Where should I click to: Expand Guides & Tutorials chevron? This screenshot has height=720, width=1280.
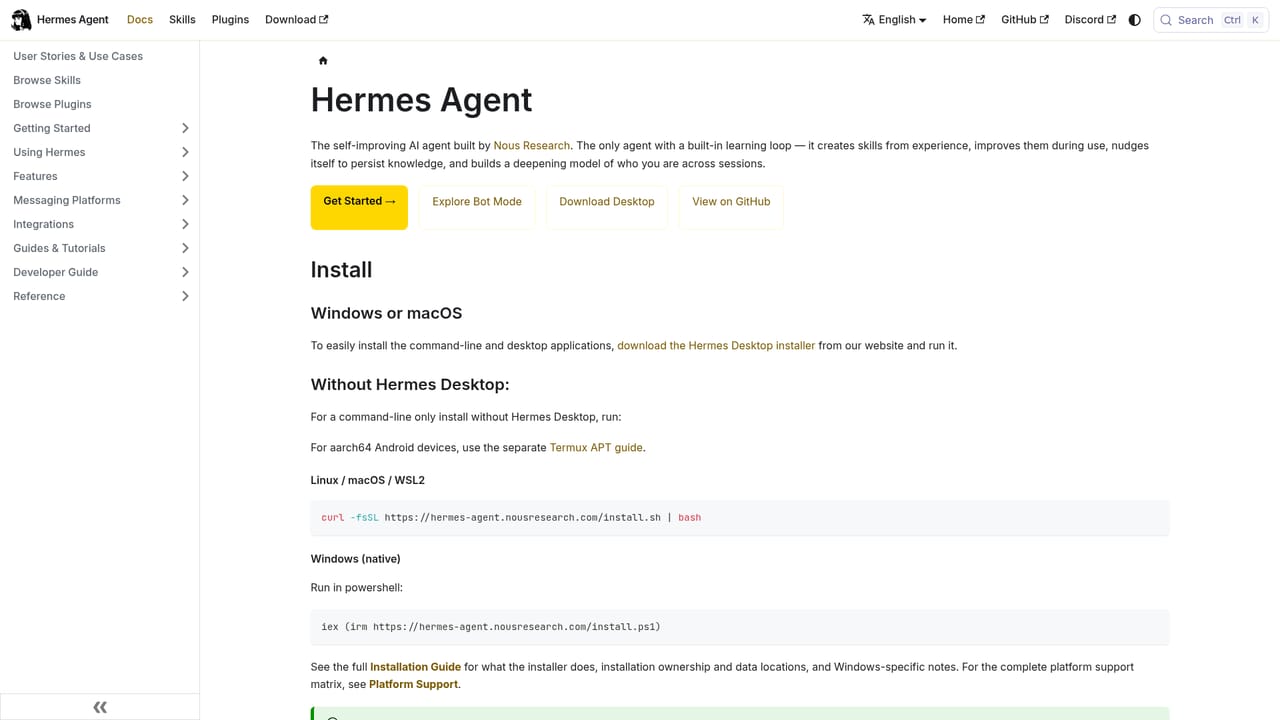[185, 248]
